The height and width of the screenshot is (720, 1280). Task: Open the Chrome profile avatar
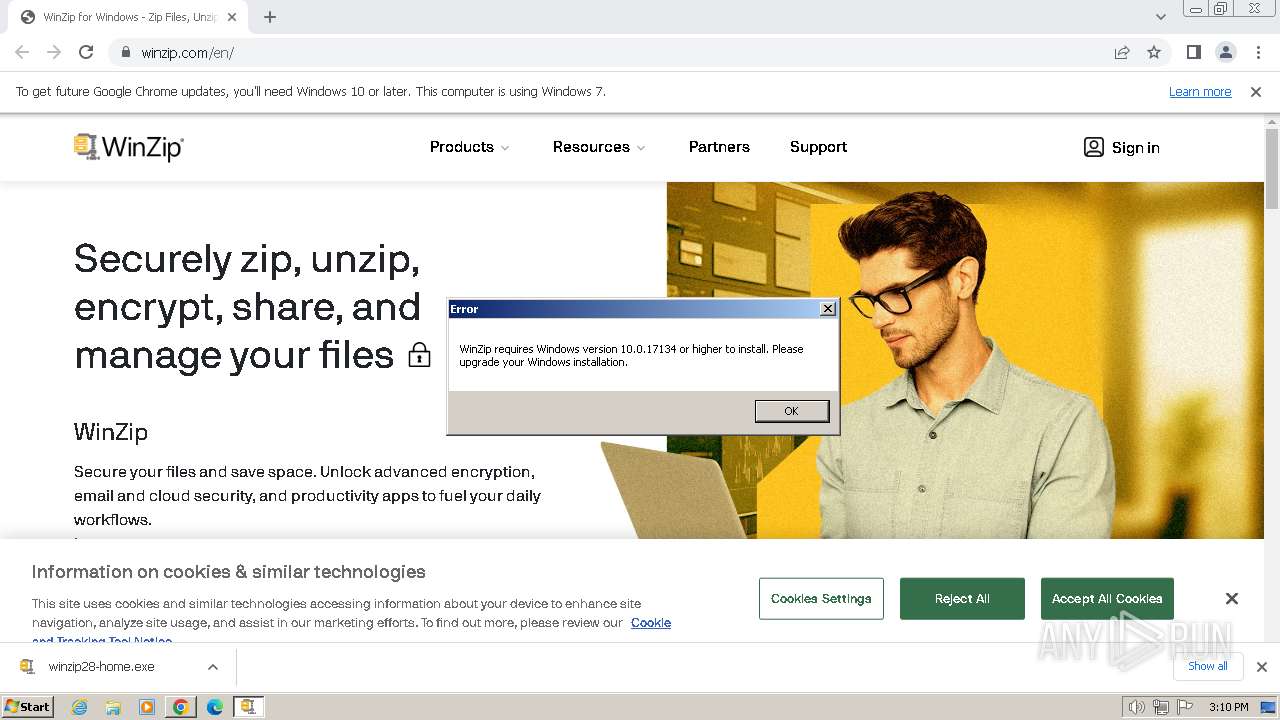(1226, 52)
